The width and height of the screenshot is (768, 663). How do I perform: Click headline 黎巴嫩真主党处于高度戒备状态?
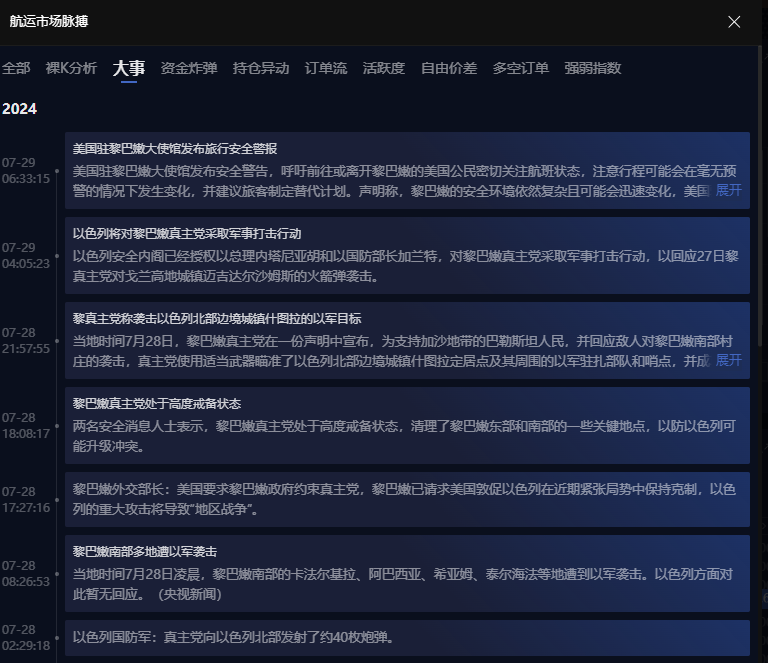point(157,404)
